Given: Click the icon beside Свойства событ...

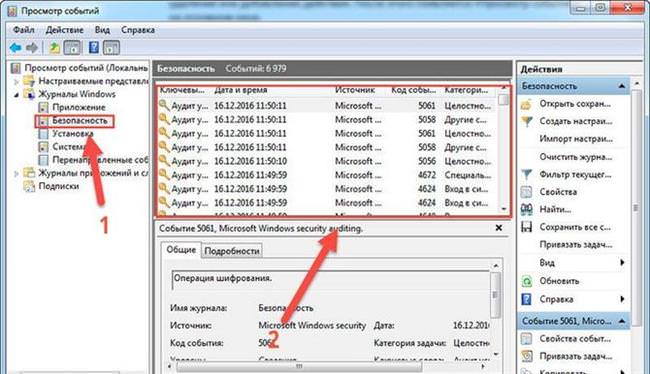Looking at the screenshot, I should [x=526, y=339].
